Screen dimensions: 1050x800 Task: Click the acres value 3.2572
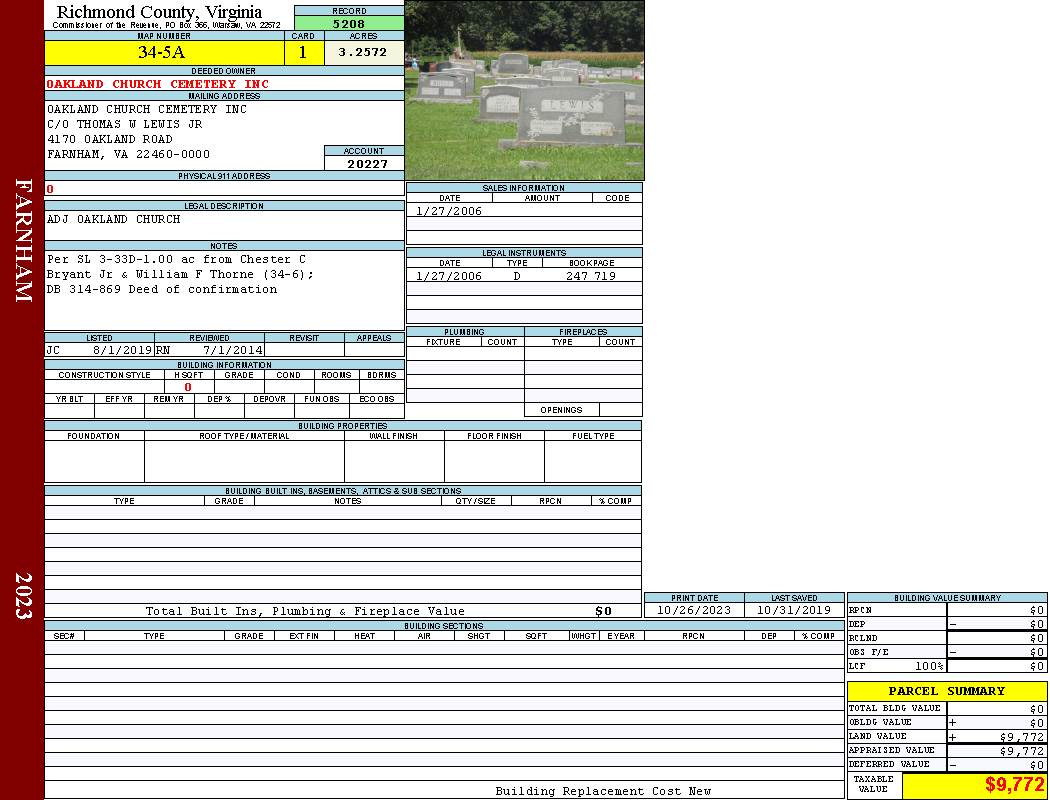point(363,53)
